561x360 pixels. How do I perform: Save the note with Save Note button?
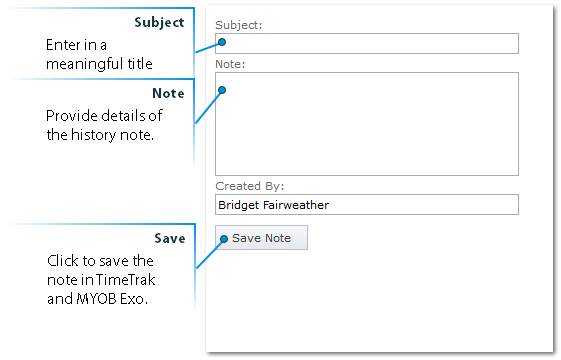261,238
